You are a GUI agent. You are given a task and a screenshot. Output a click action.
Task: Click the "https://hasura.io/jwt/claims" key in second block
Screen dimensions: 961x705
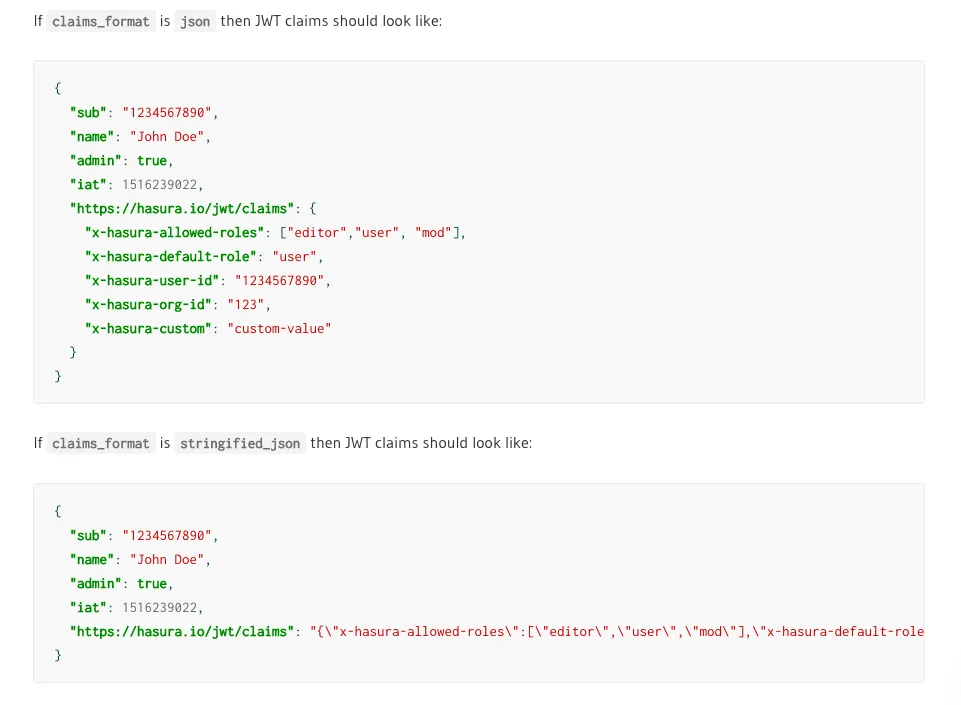[182, 631]
